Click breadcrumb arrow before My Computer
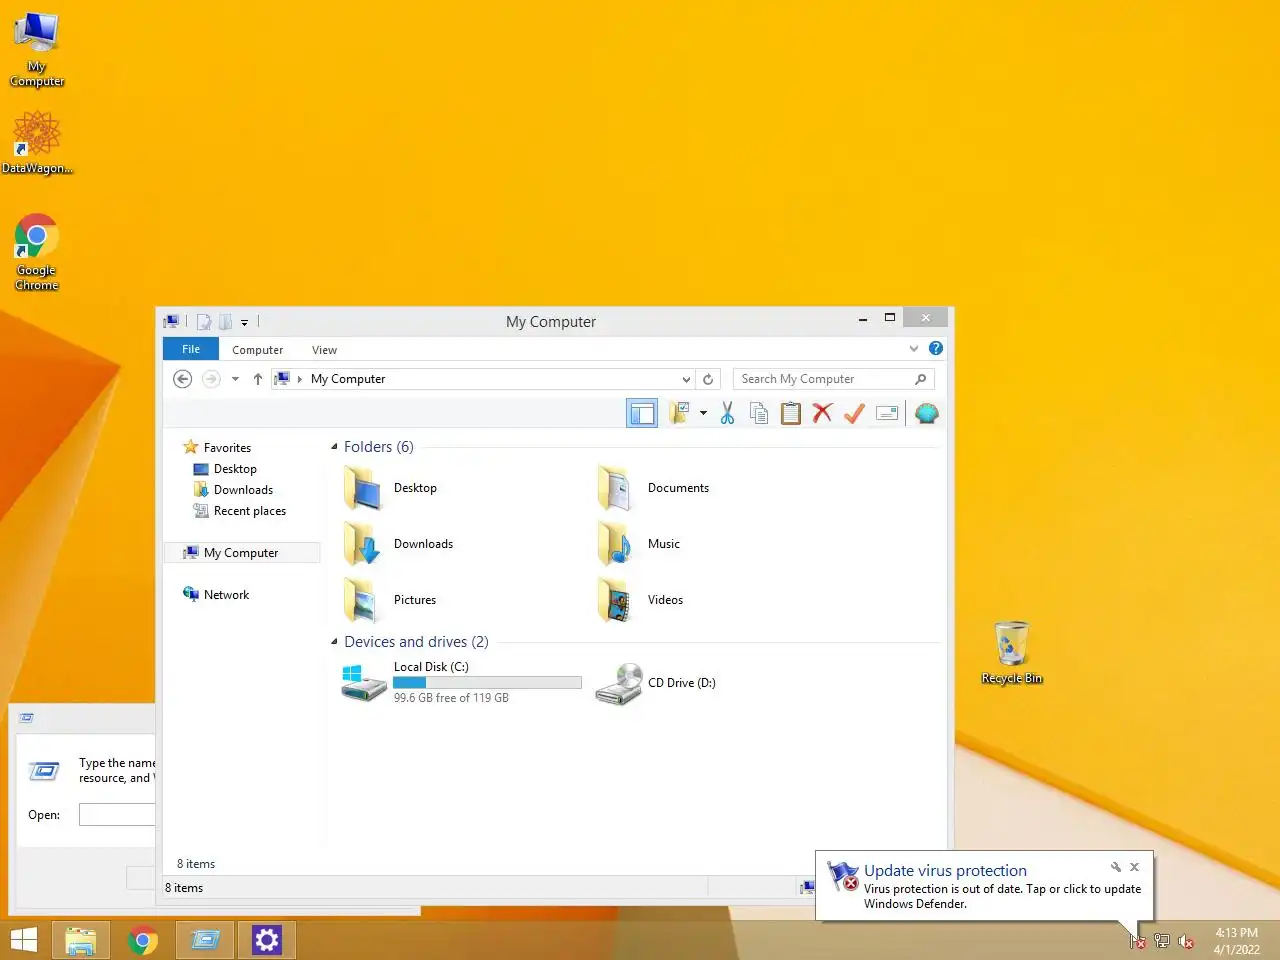 coord(300,379)
